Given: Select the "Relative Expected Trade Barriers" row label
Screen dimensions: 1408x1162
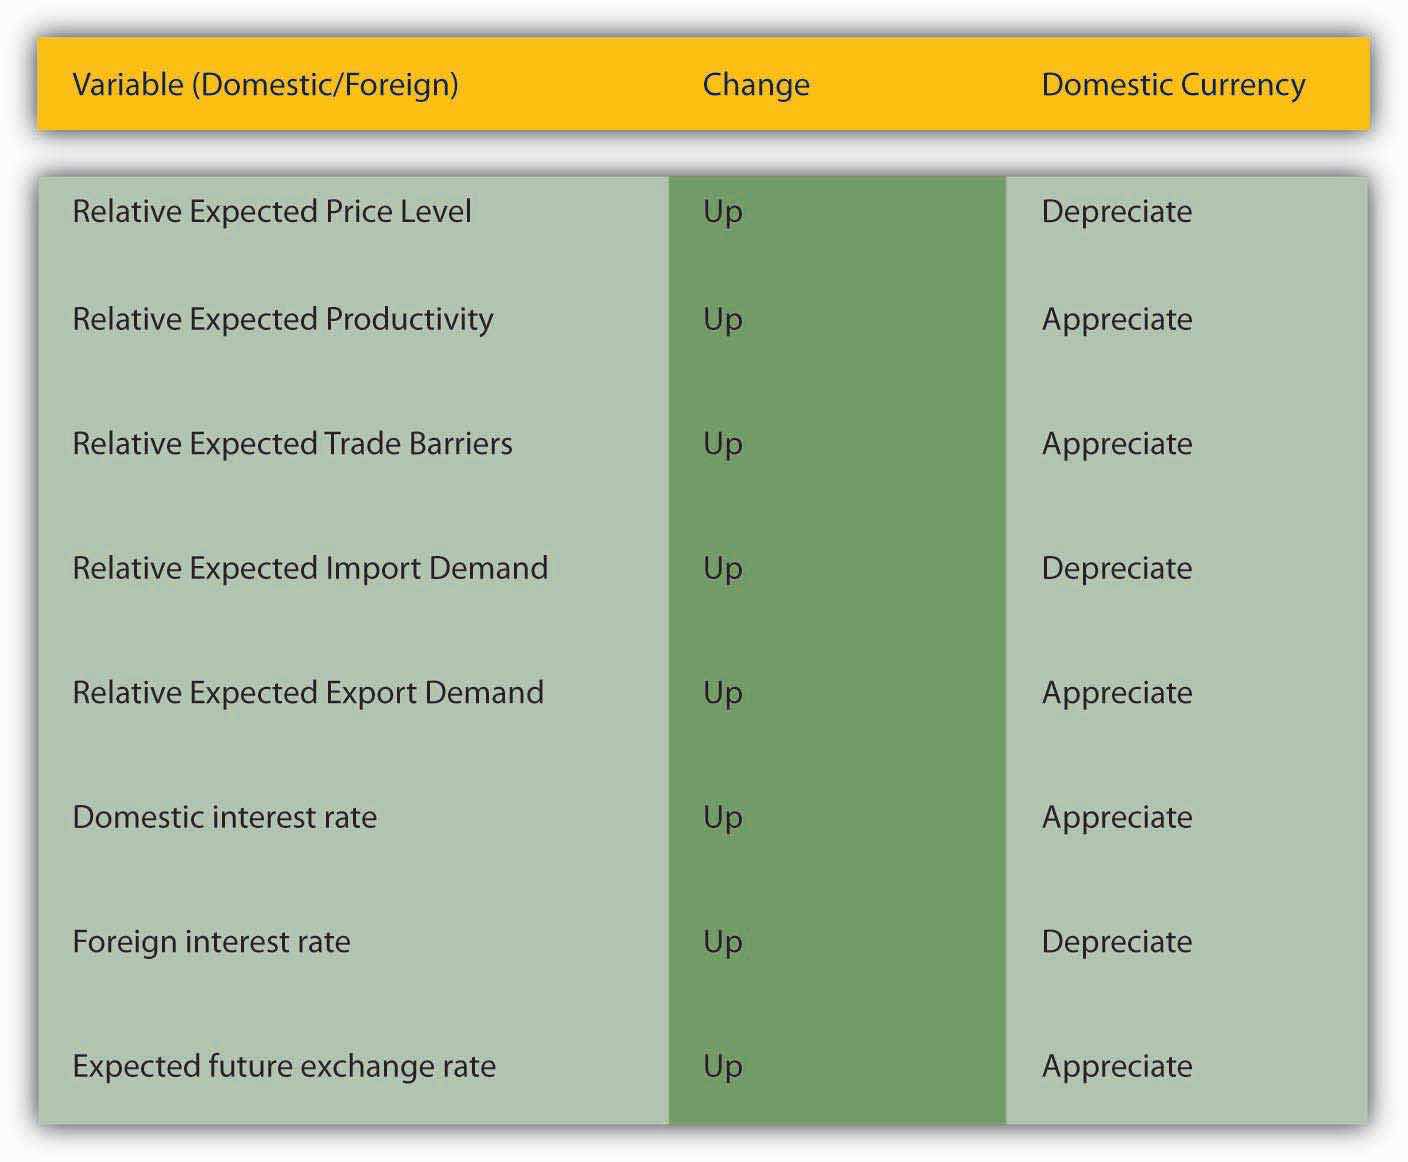Looking at the screenshot, I should coord(292,444).
